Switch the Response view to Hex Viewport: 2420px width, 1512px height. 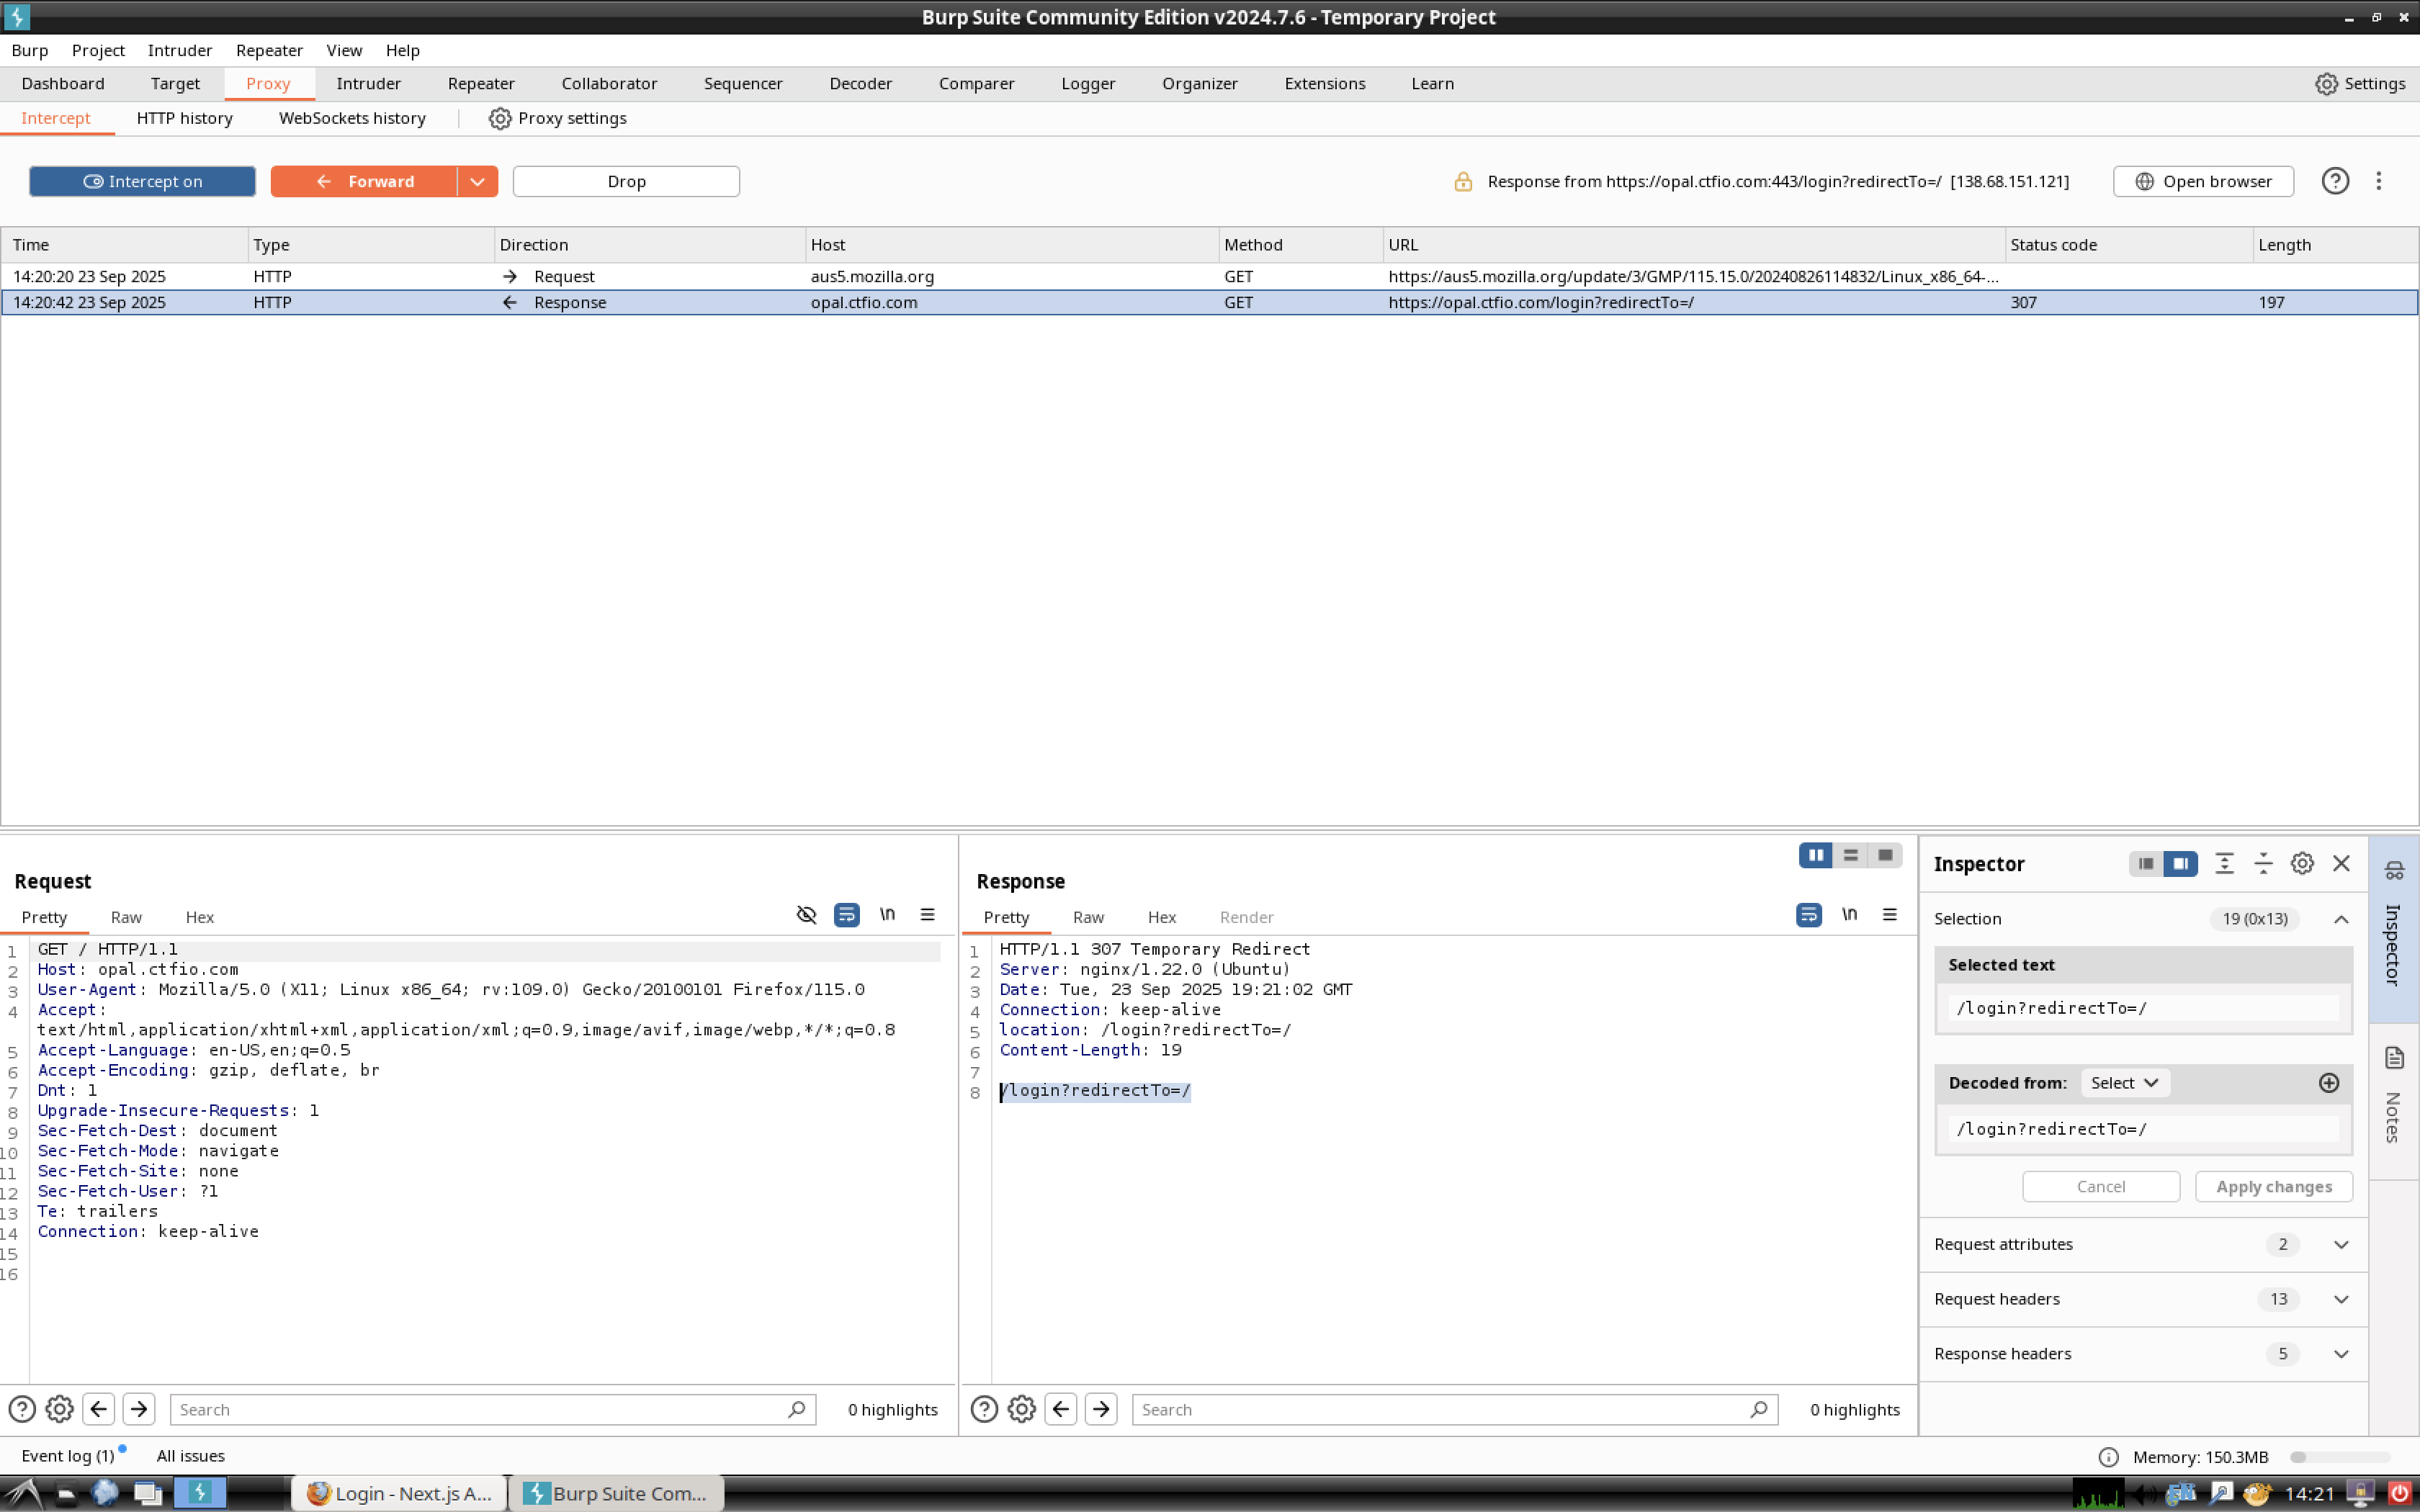pyautogui.click(x=1162, y=917)
